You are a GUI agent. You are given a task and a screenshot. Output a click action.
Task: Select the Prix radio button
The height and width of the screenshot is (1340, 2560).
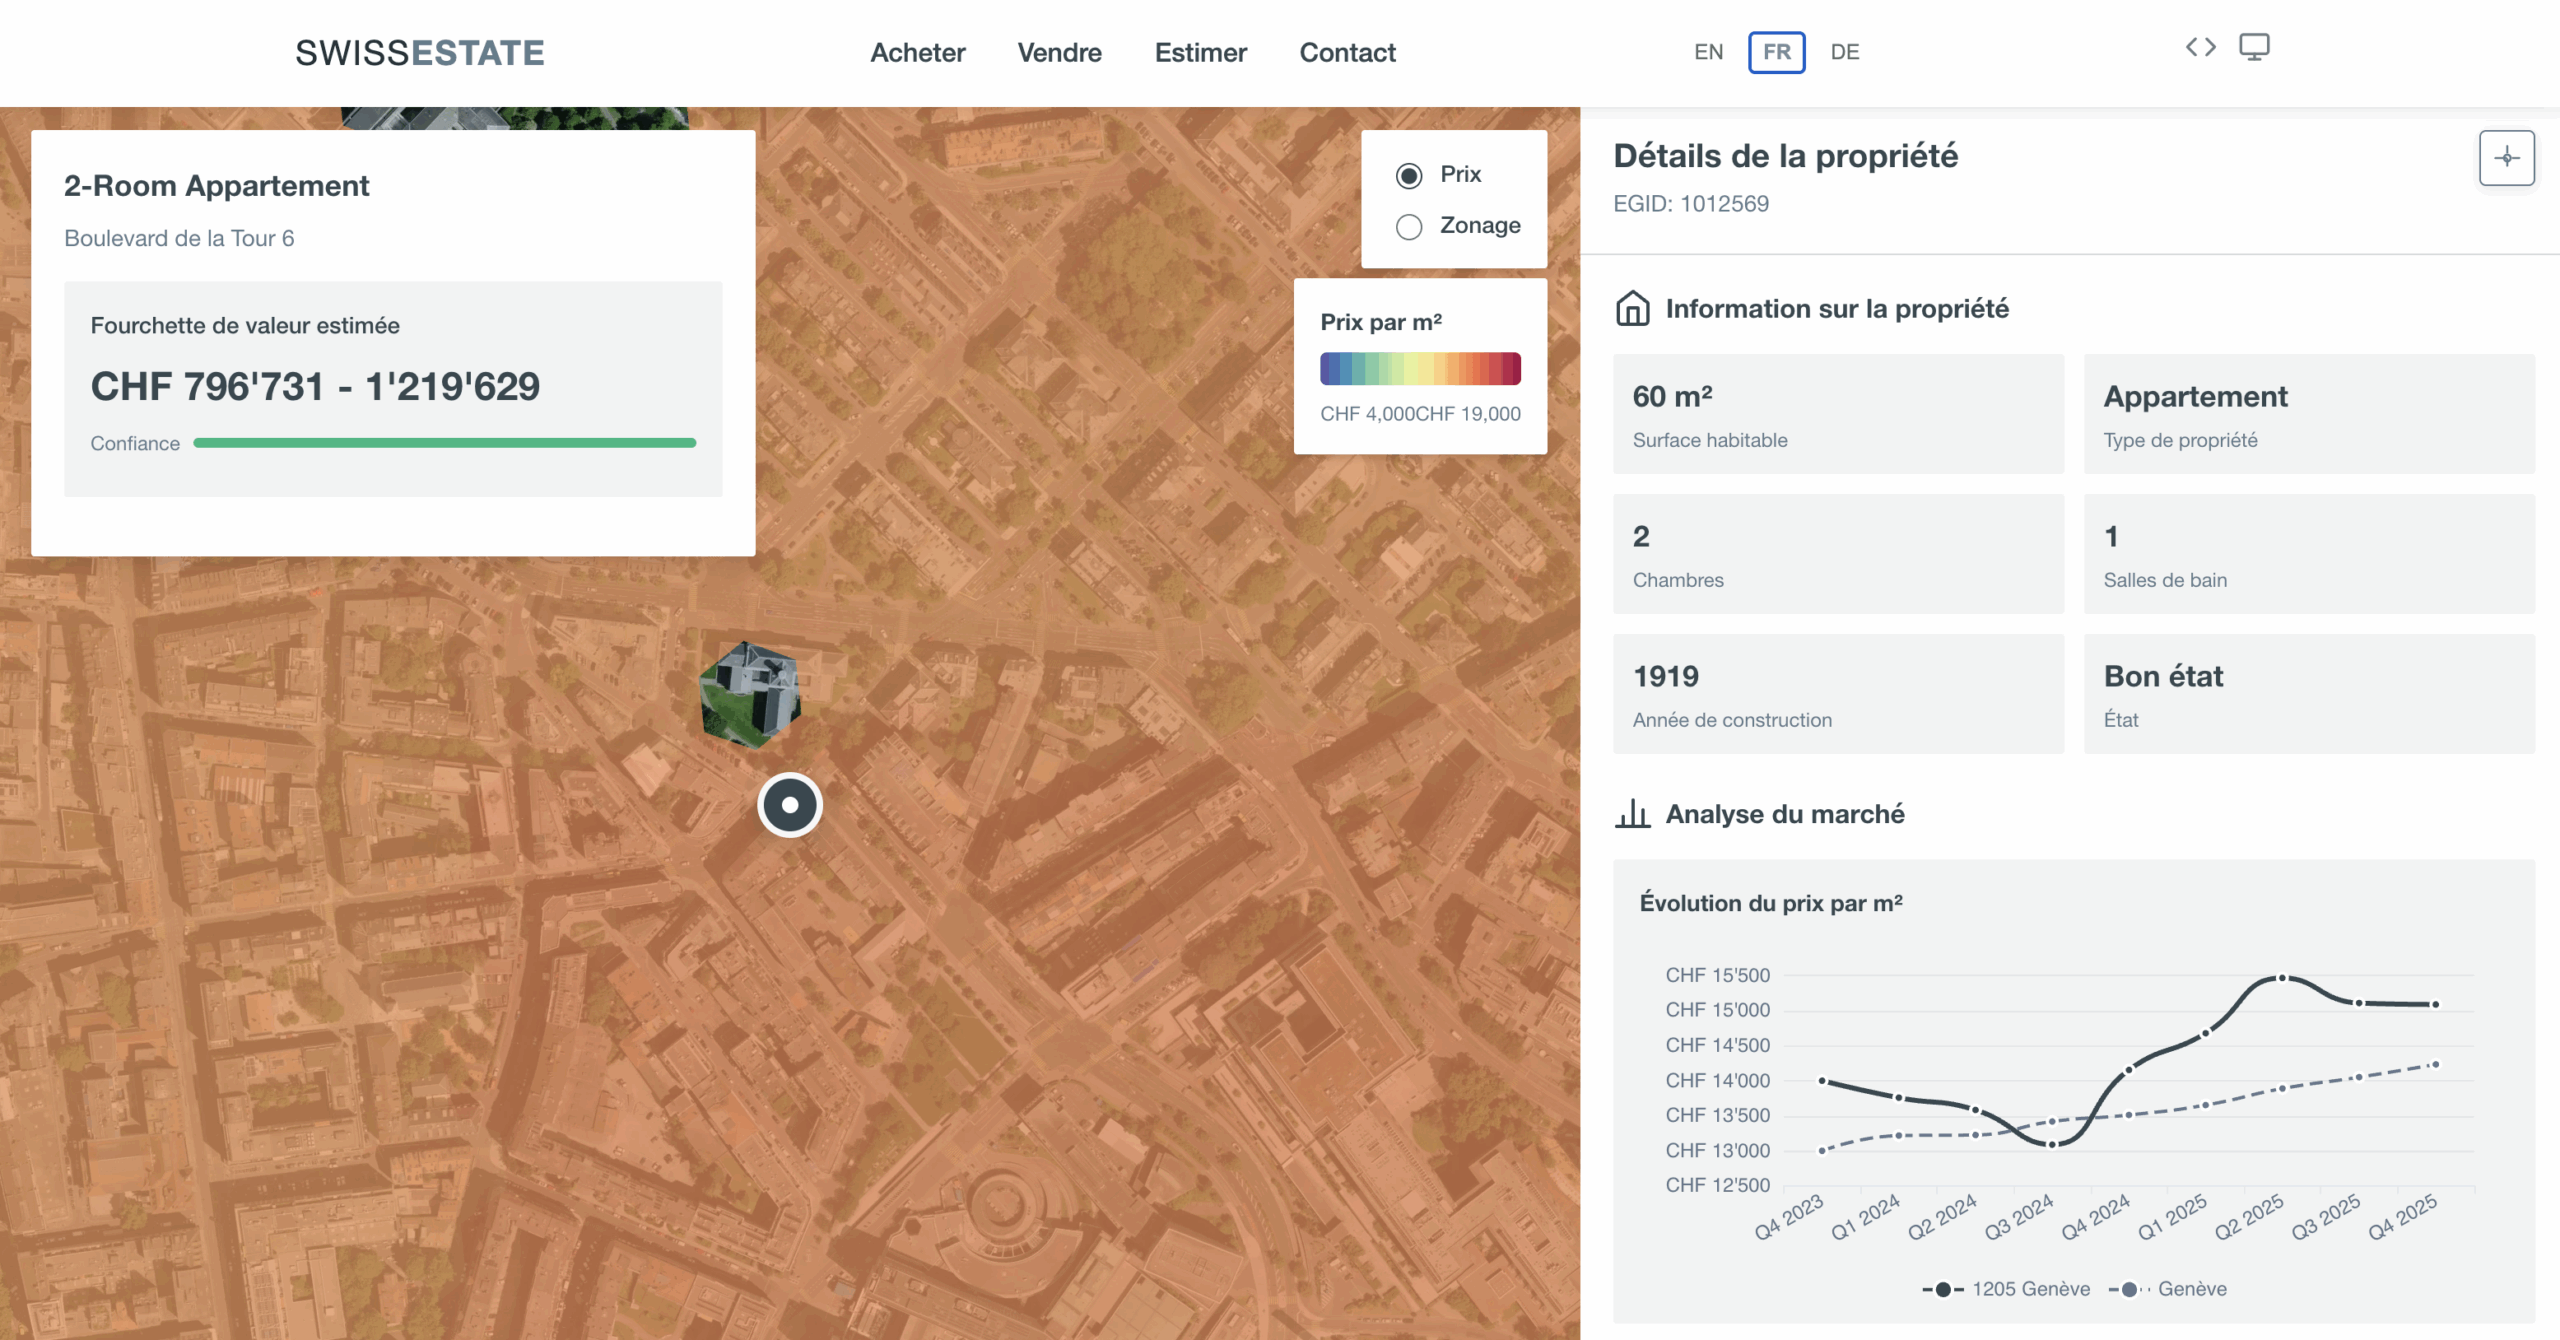click(1409, 176)
